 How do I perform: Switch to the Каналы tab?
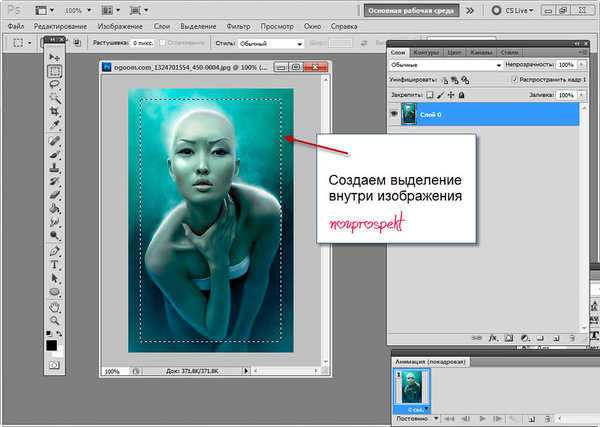click(x=481, y=52)
